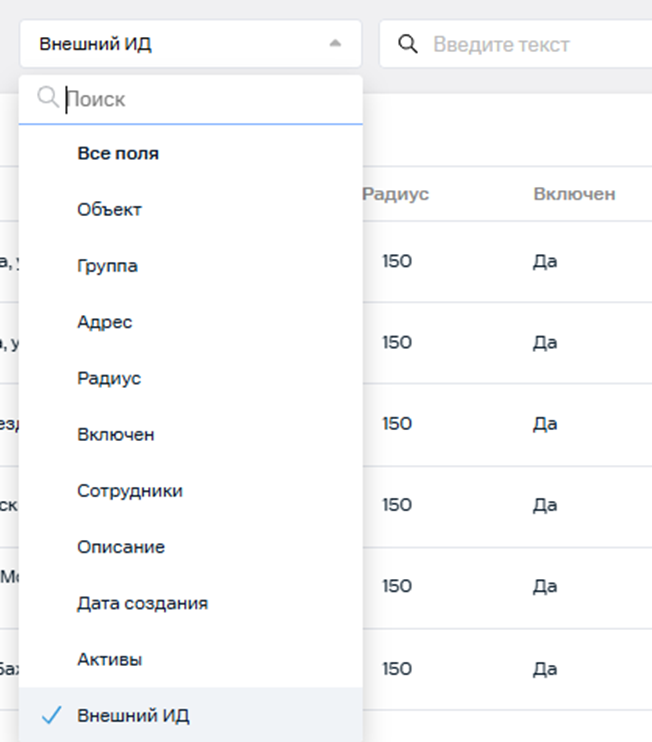This screenshot has height=742, width=652.
Task: Click radius value 150 in first table row
Action: [397, 262]
